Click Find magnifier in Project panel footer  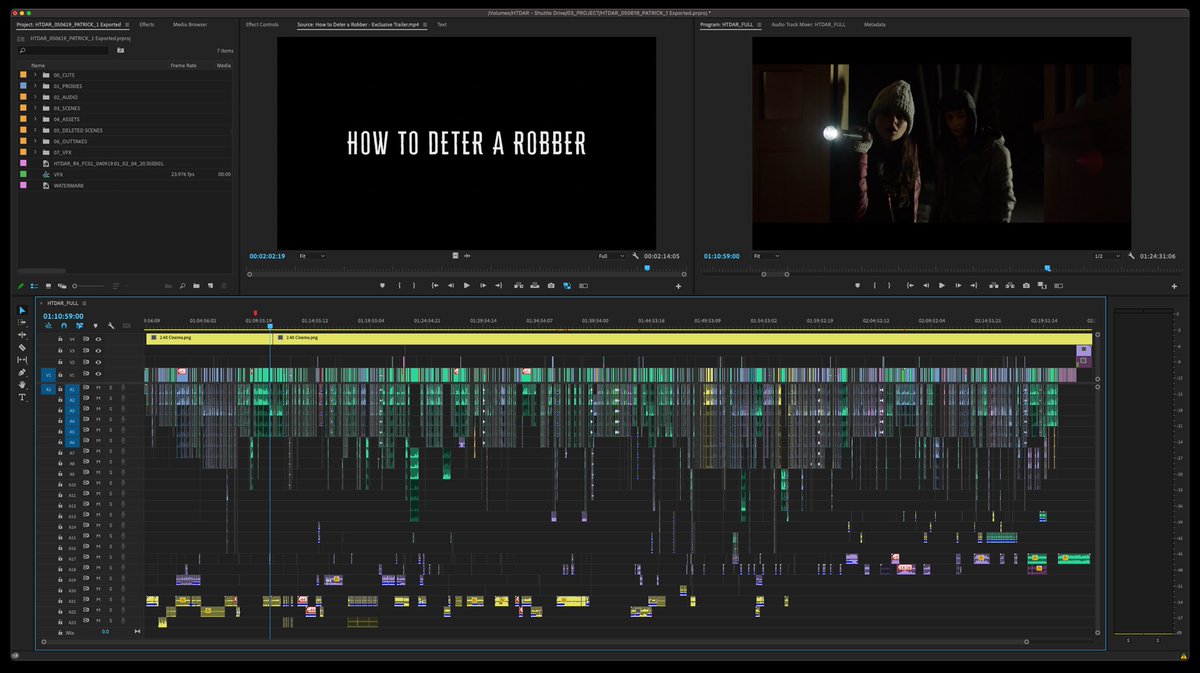[182, 286]
